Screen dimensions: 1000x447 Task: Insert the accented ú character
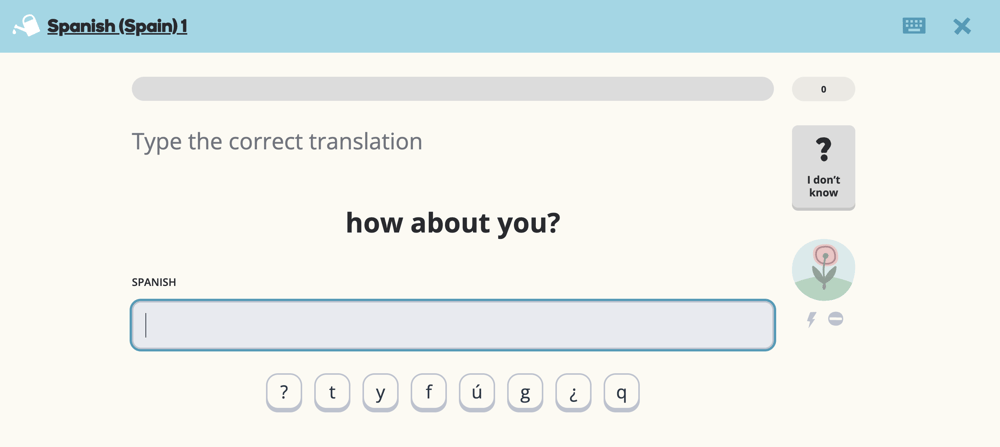tap(477, 393)
